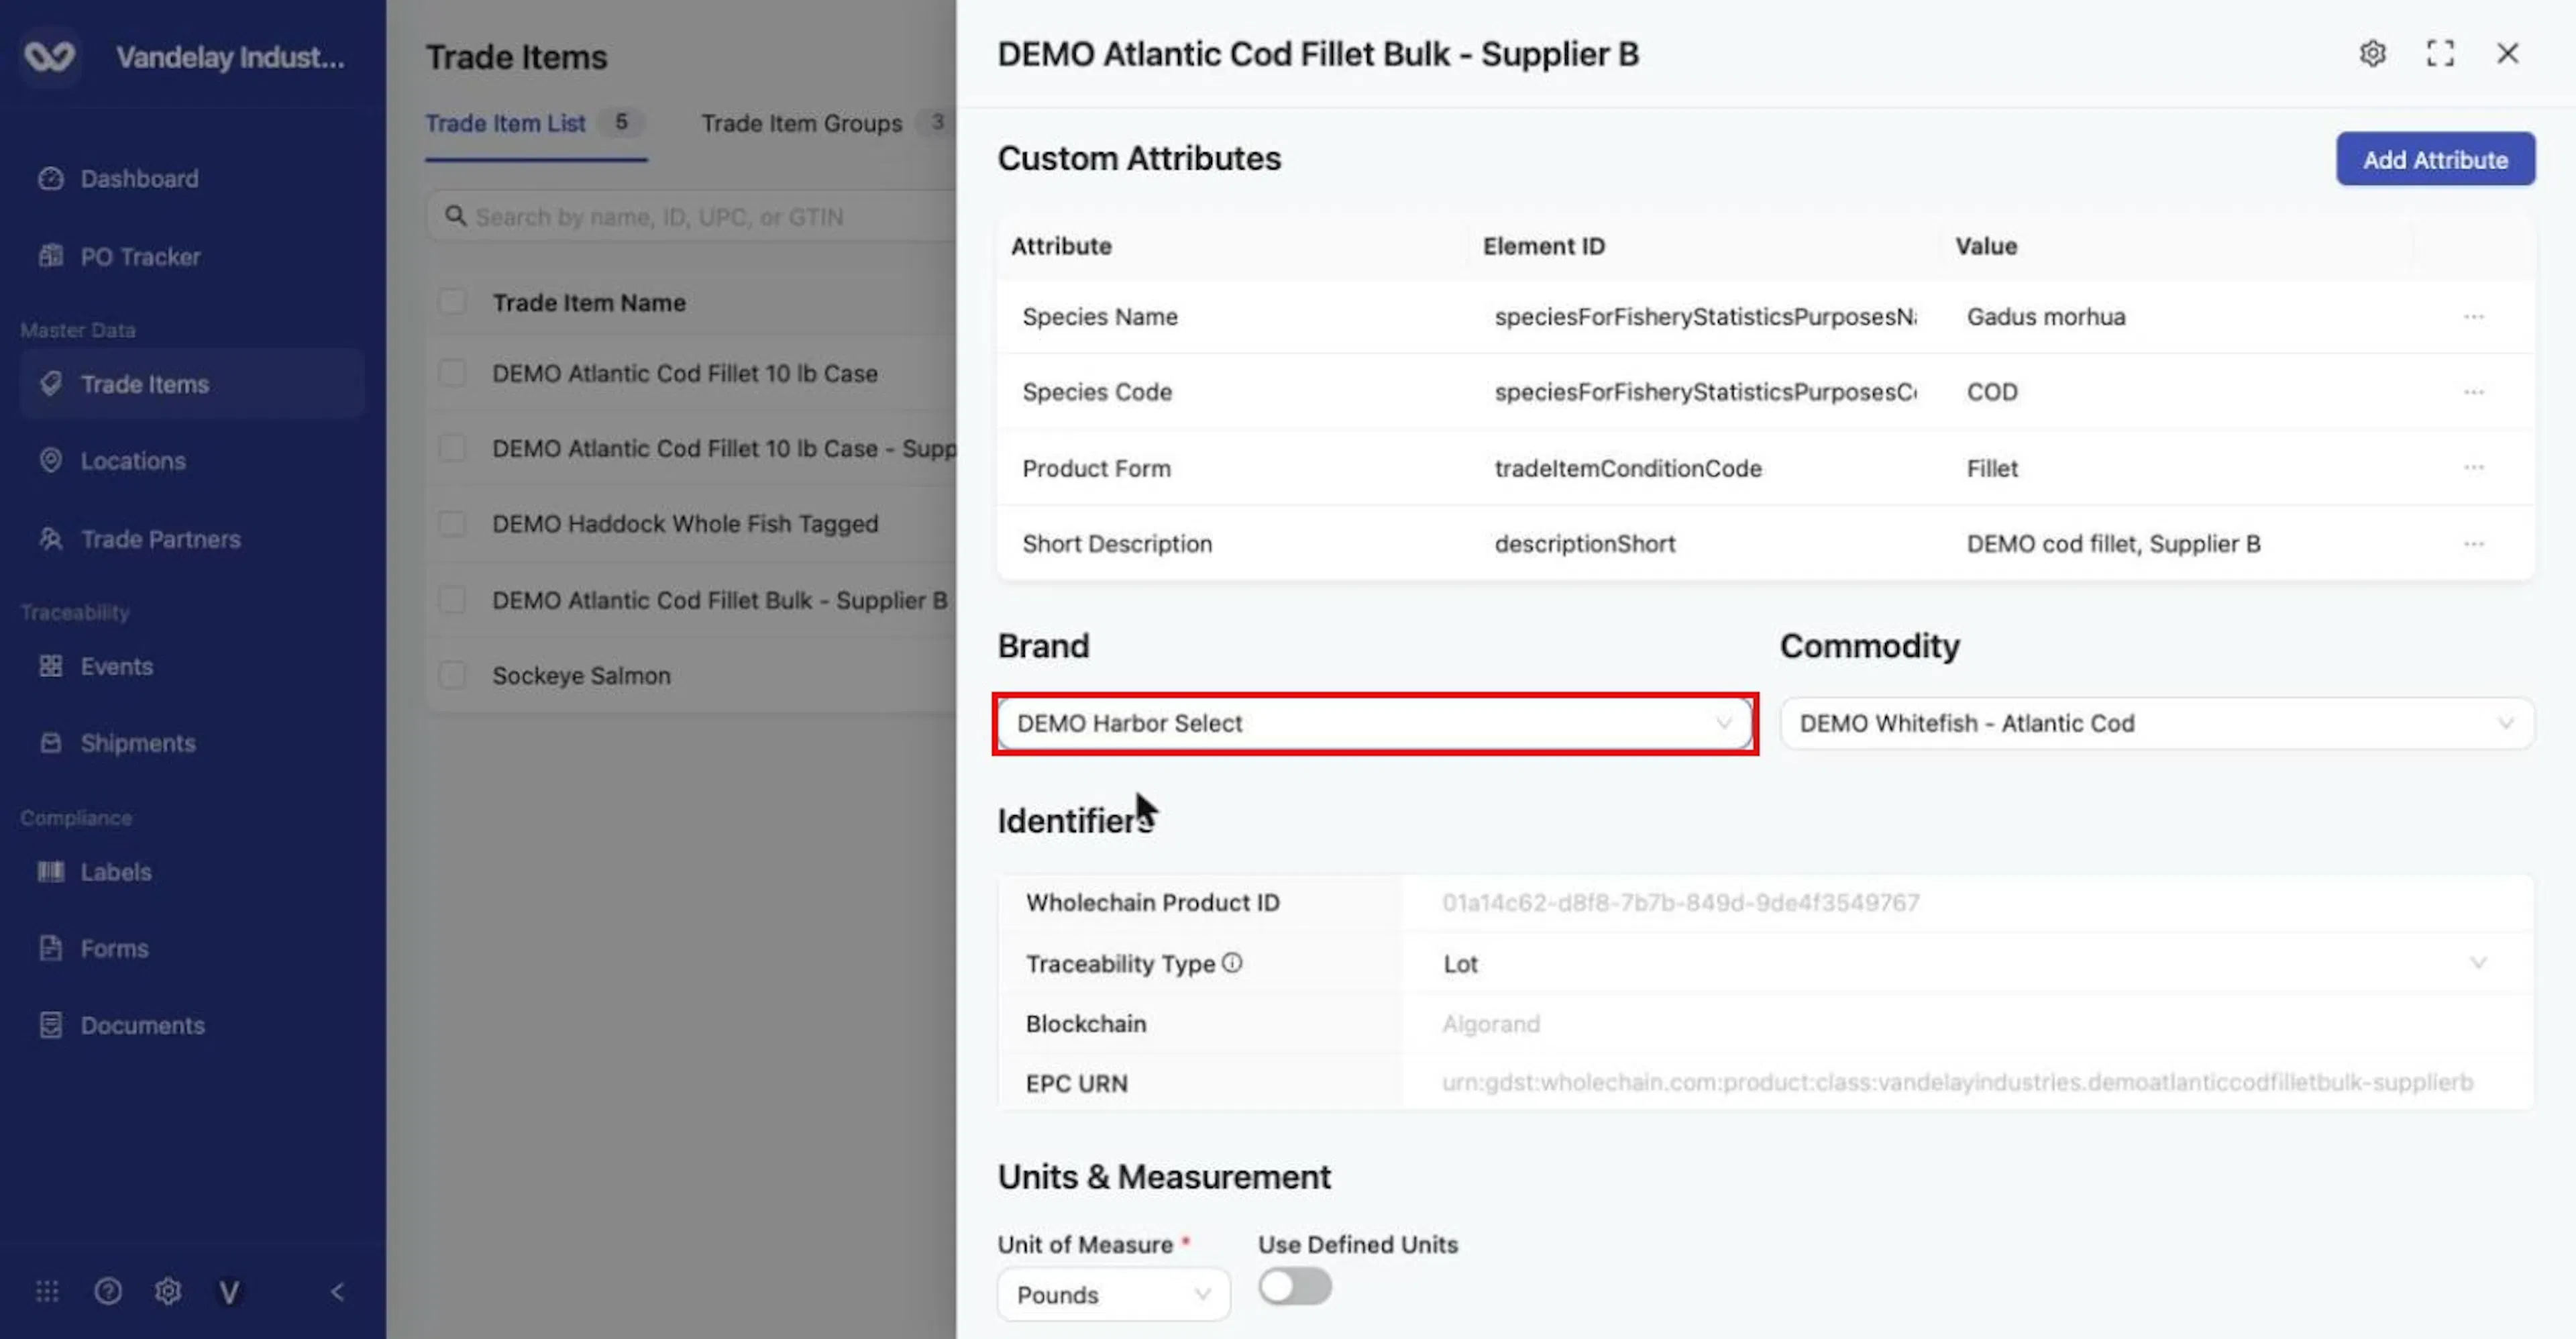This screenshot has height=1339, width=2576.
Task: Collapse the sidebar with the arrow
Action: [x=337, y=1291]
